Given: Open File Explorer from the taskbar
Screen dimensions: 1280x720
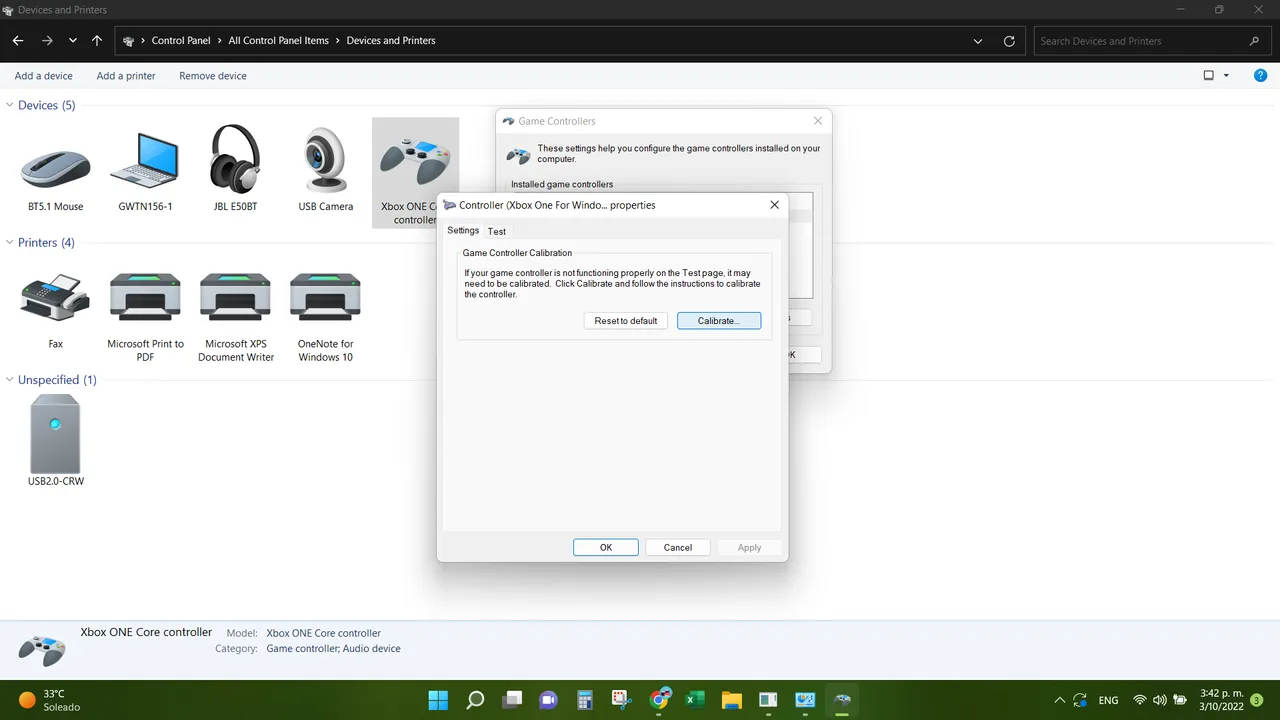Looking at the screenshot, I should coord(731,700).
